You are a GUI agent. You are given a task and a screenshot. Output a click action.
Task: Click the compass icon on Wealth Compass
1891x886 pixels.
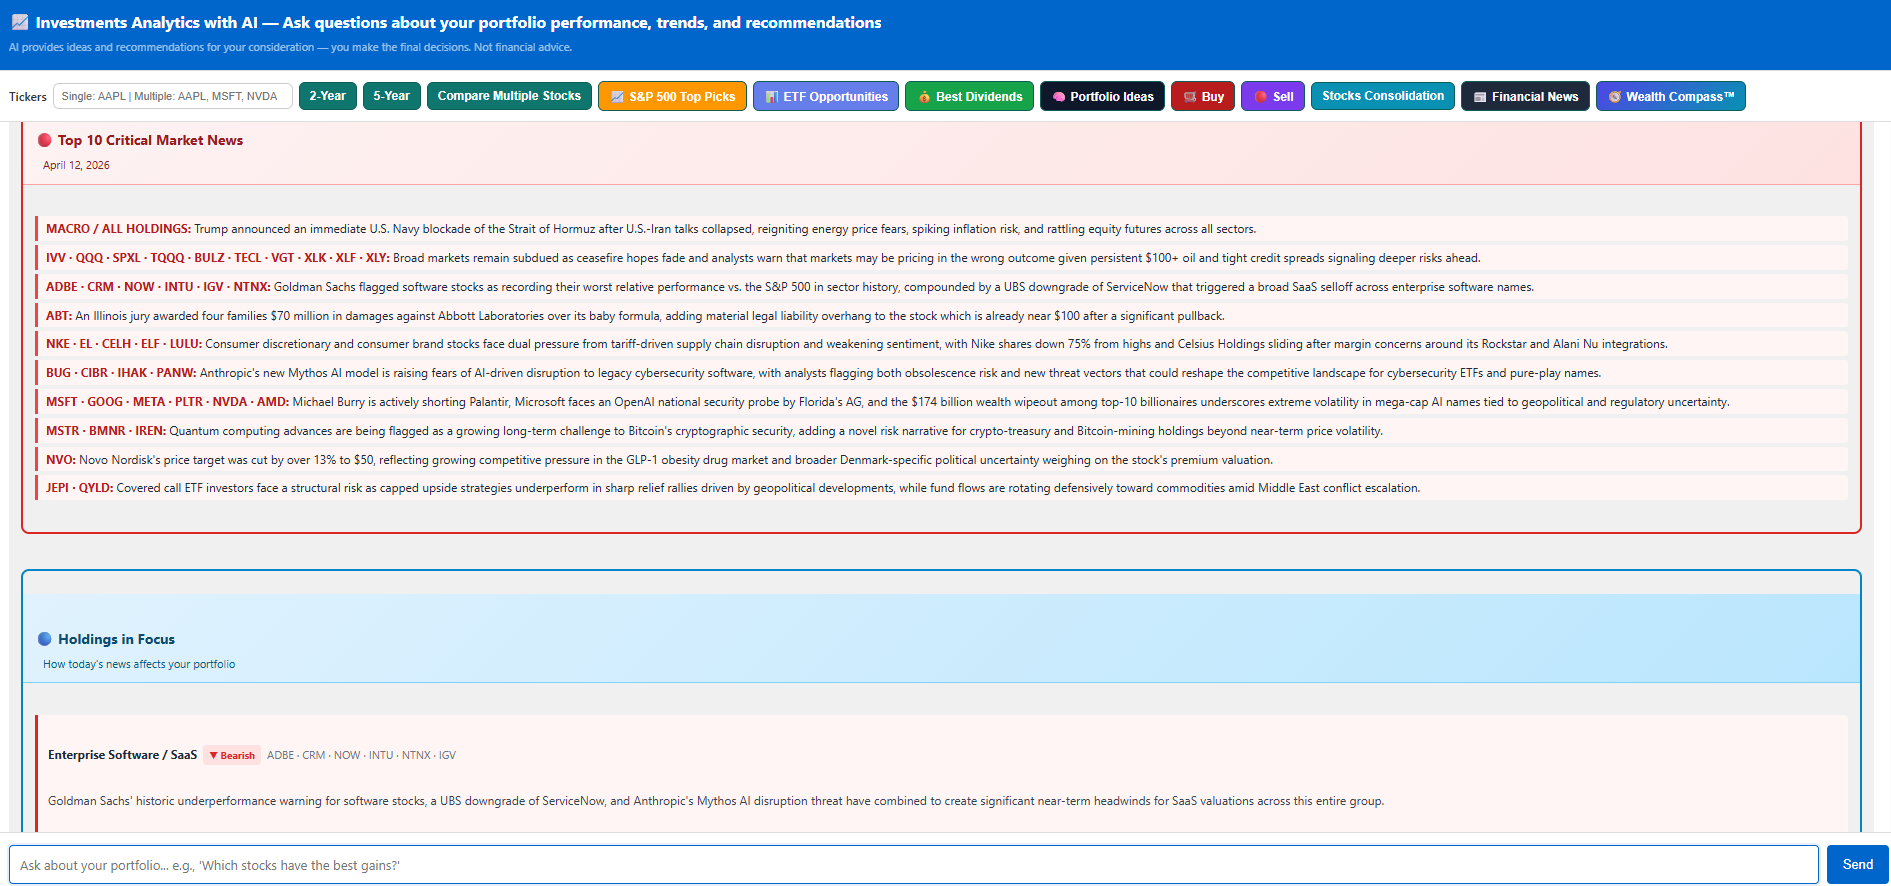[x=1614, y=97]
